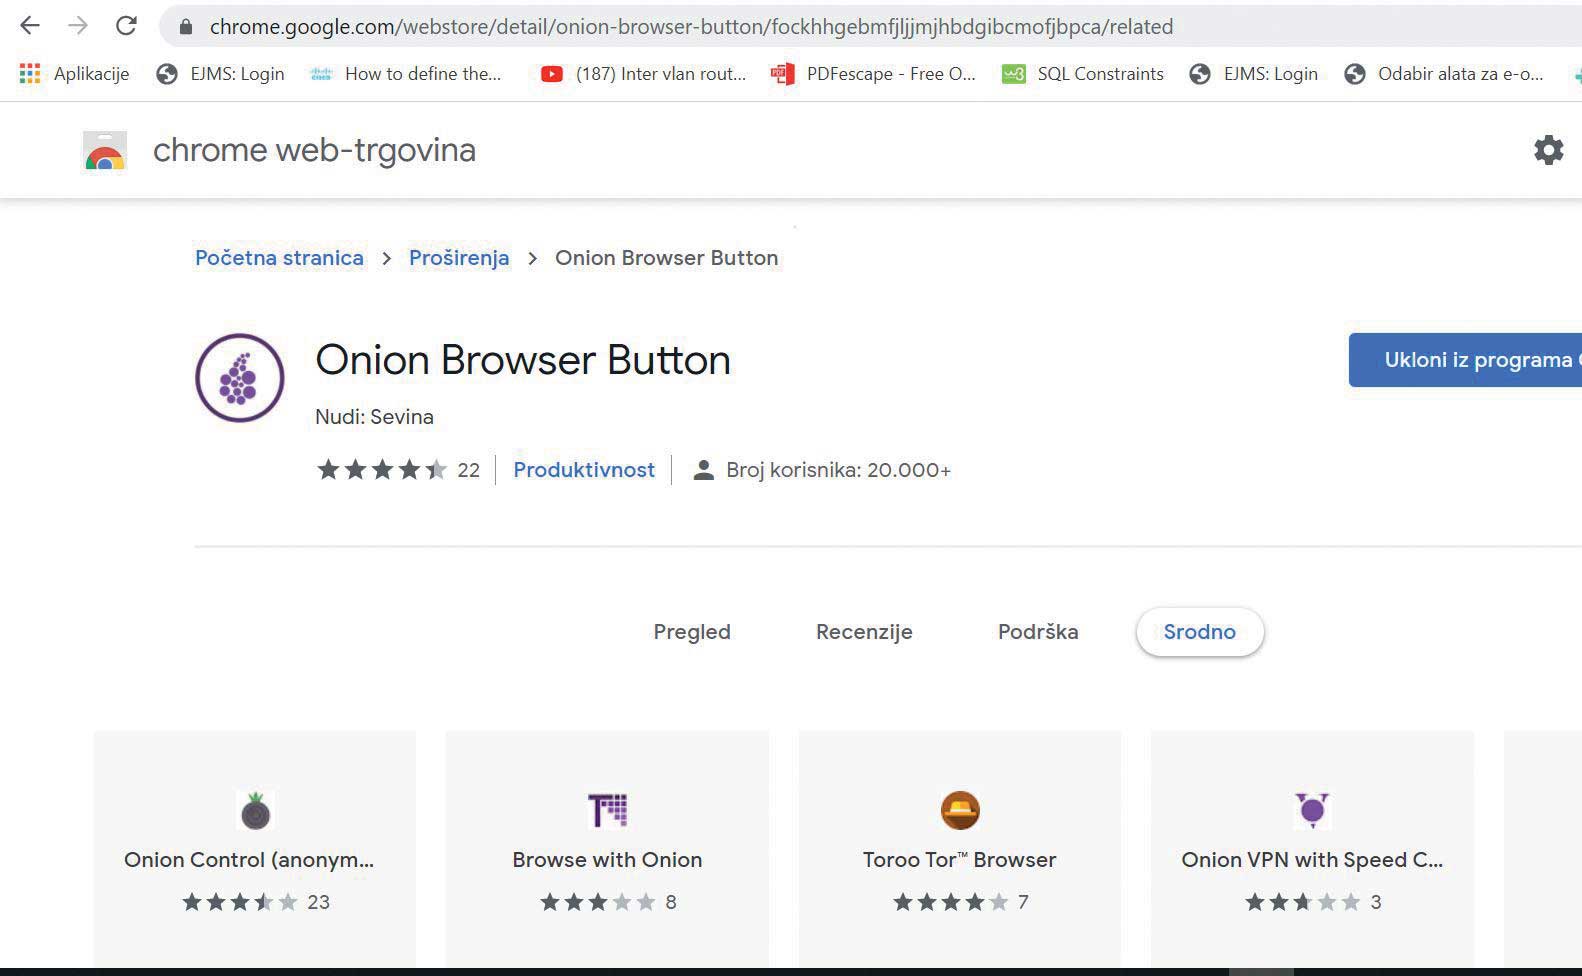The width and height of the screenshot is (1582, 976).
Task: Click the padlock icon in address bar
Action: 185,27
